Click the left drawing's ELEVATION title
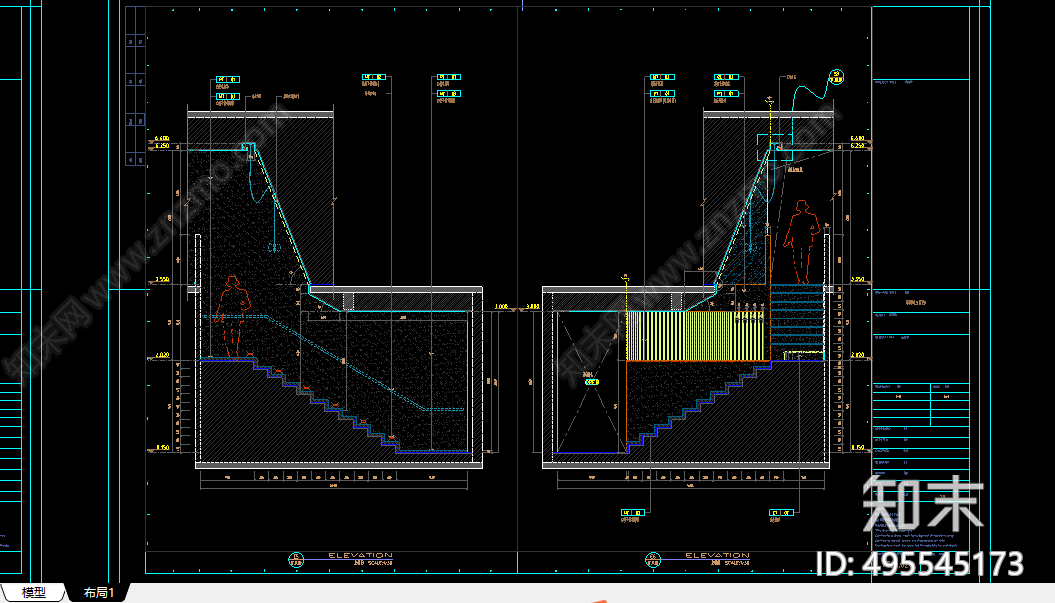Image resolution: width=1055 pixels, height=603 pixels. click(x=360, y=555)
